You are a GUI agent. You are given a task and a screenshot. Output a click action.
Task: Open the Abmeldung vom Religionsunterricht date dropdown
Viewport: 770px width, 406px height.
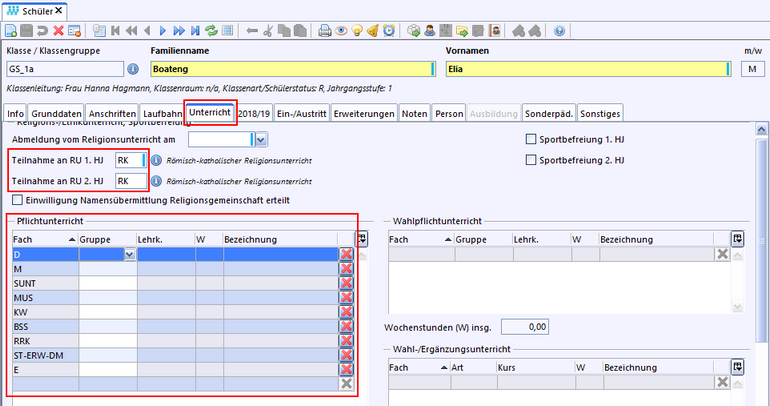pos(260,140)
